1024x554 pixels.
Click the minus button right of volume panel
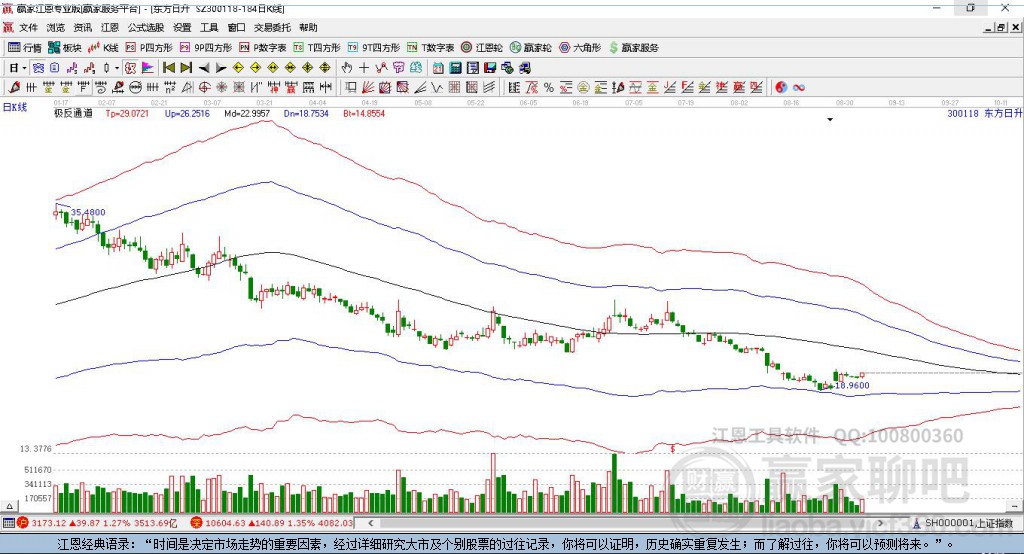pos(1014,506)
